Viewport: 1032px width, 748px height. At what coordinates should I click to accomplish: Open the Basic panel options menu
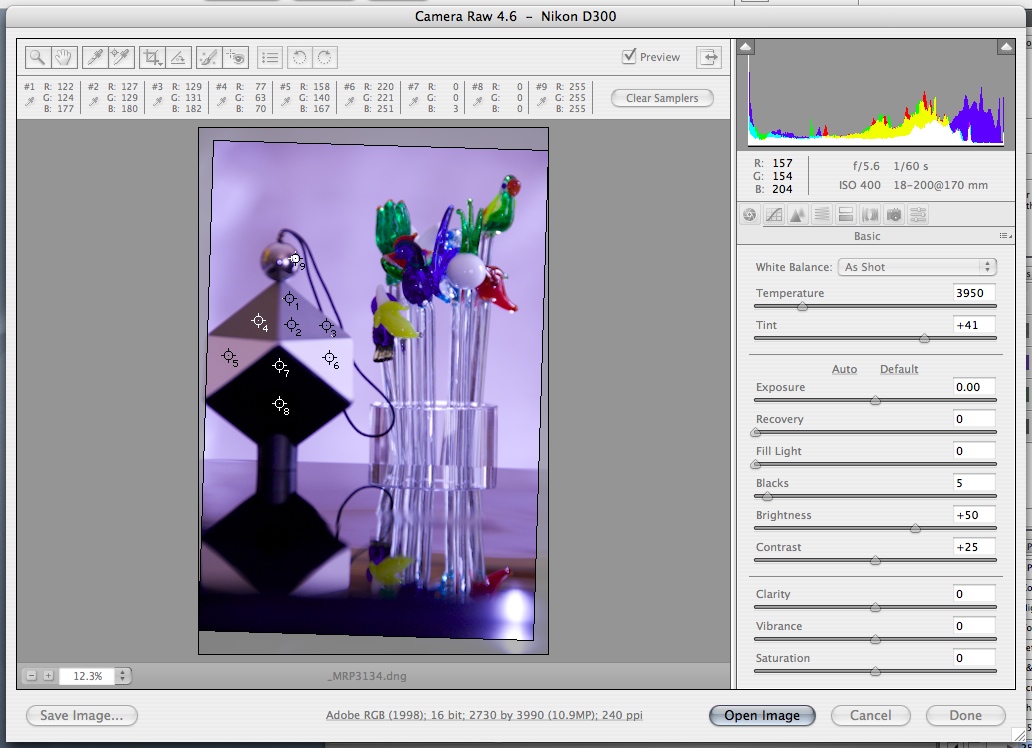tap(1004, 236)
